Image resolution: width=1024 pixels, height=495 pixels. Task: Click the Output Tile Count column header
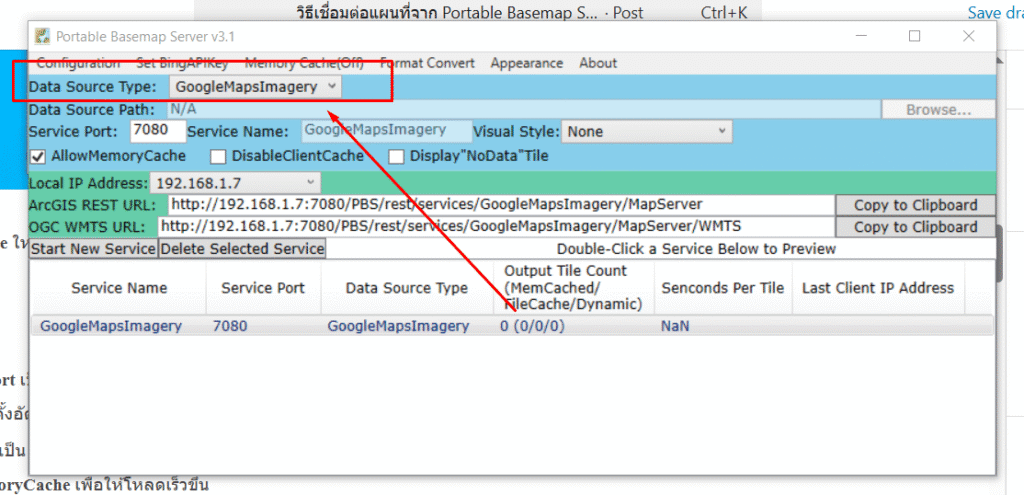[x=574, y=288]
